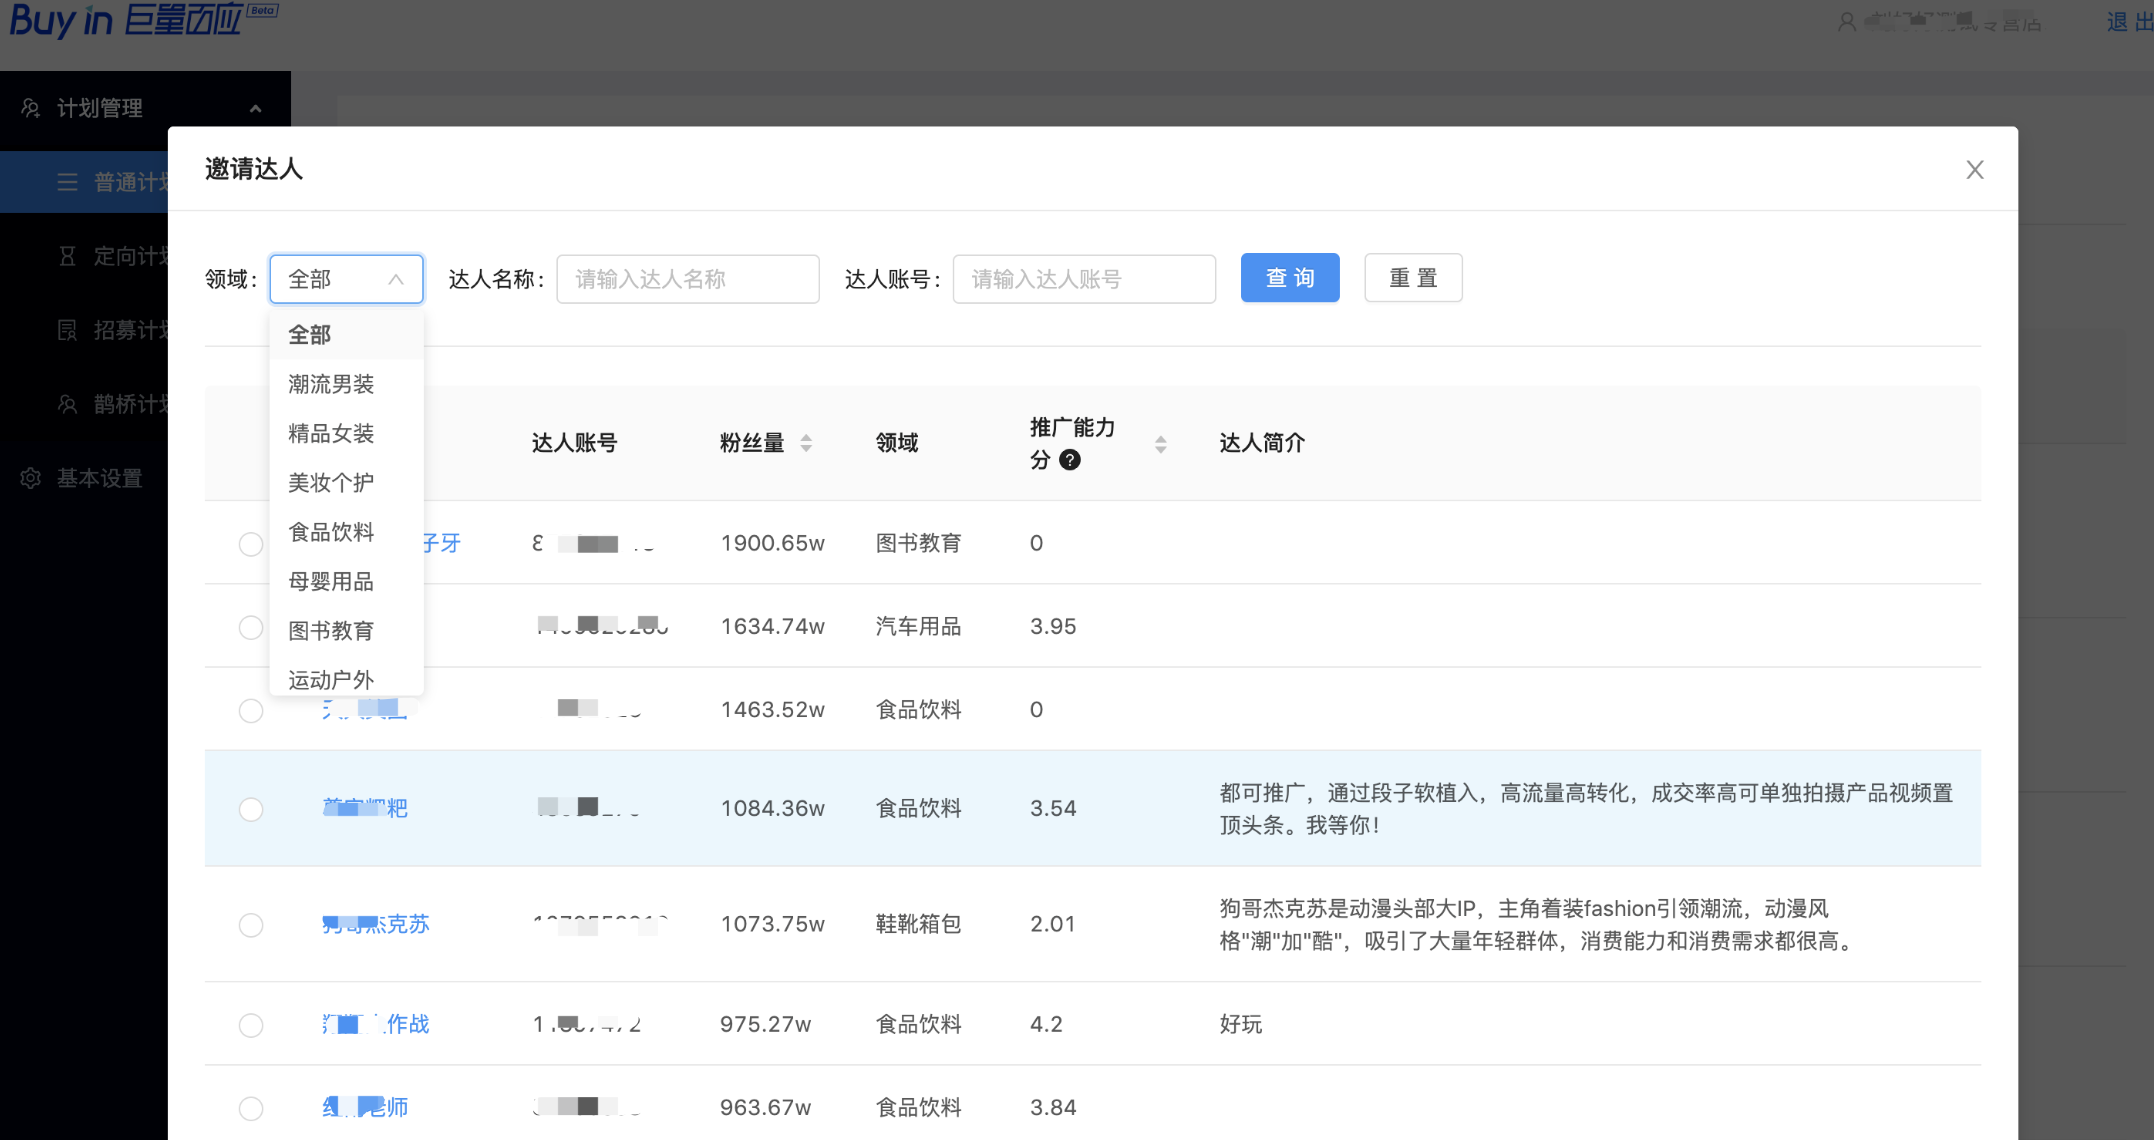Click 定向计划 icon in sidebar
The width and height of the screenshot is (2154, 1140).
(67, 256)
